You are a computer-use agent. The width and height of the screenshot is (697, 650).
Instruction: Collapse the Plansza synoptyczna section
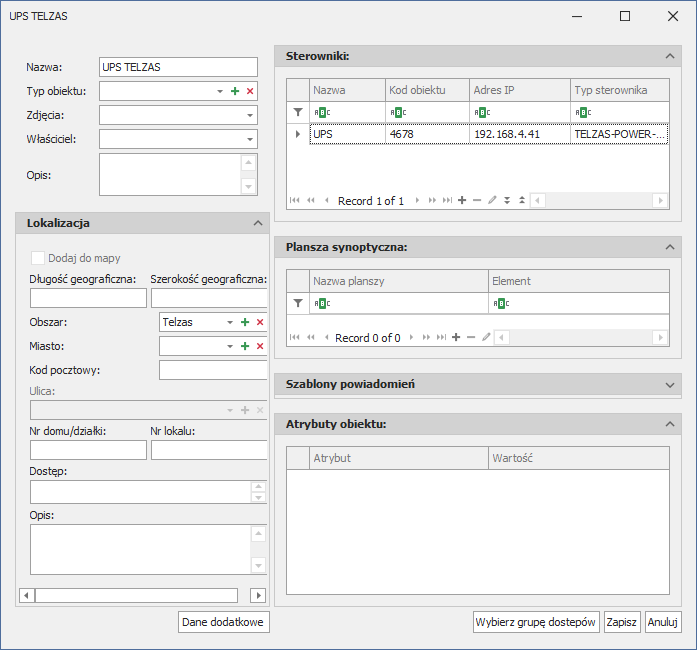[670, 247]
